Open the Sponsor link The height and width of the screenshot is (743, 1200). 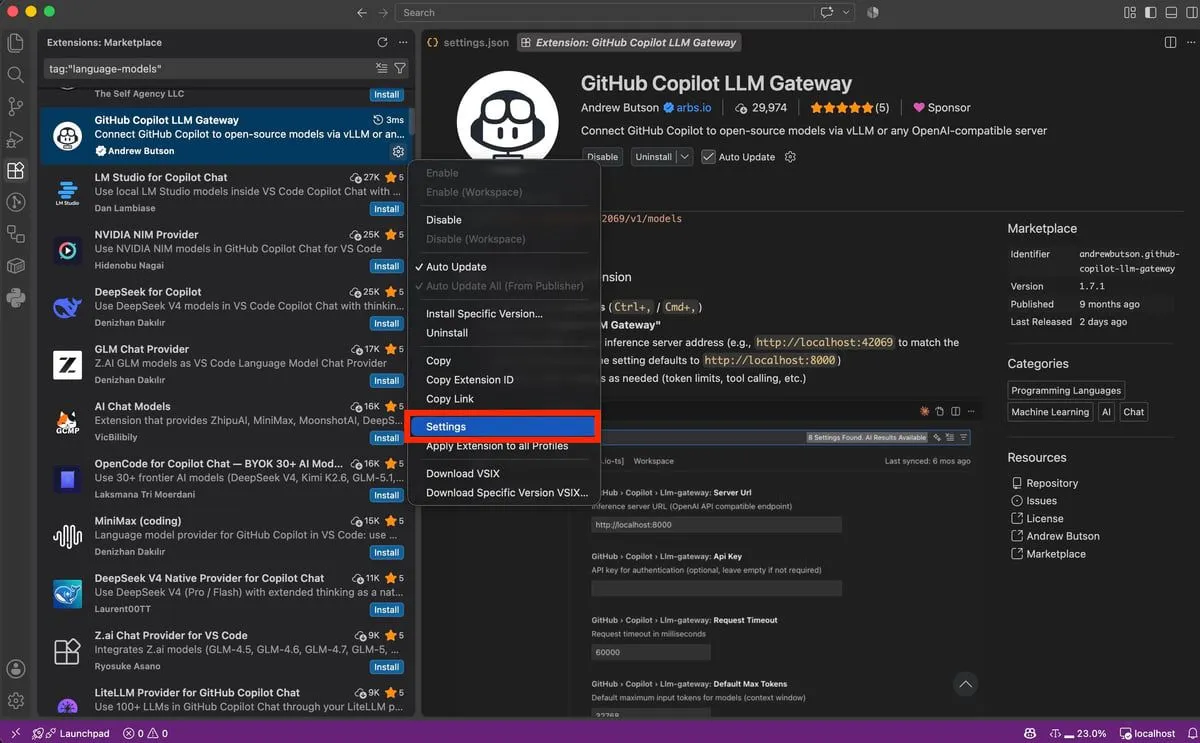coord(941,108)
